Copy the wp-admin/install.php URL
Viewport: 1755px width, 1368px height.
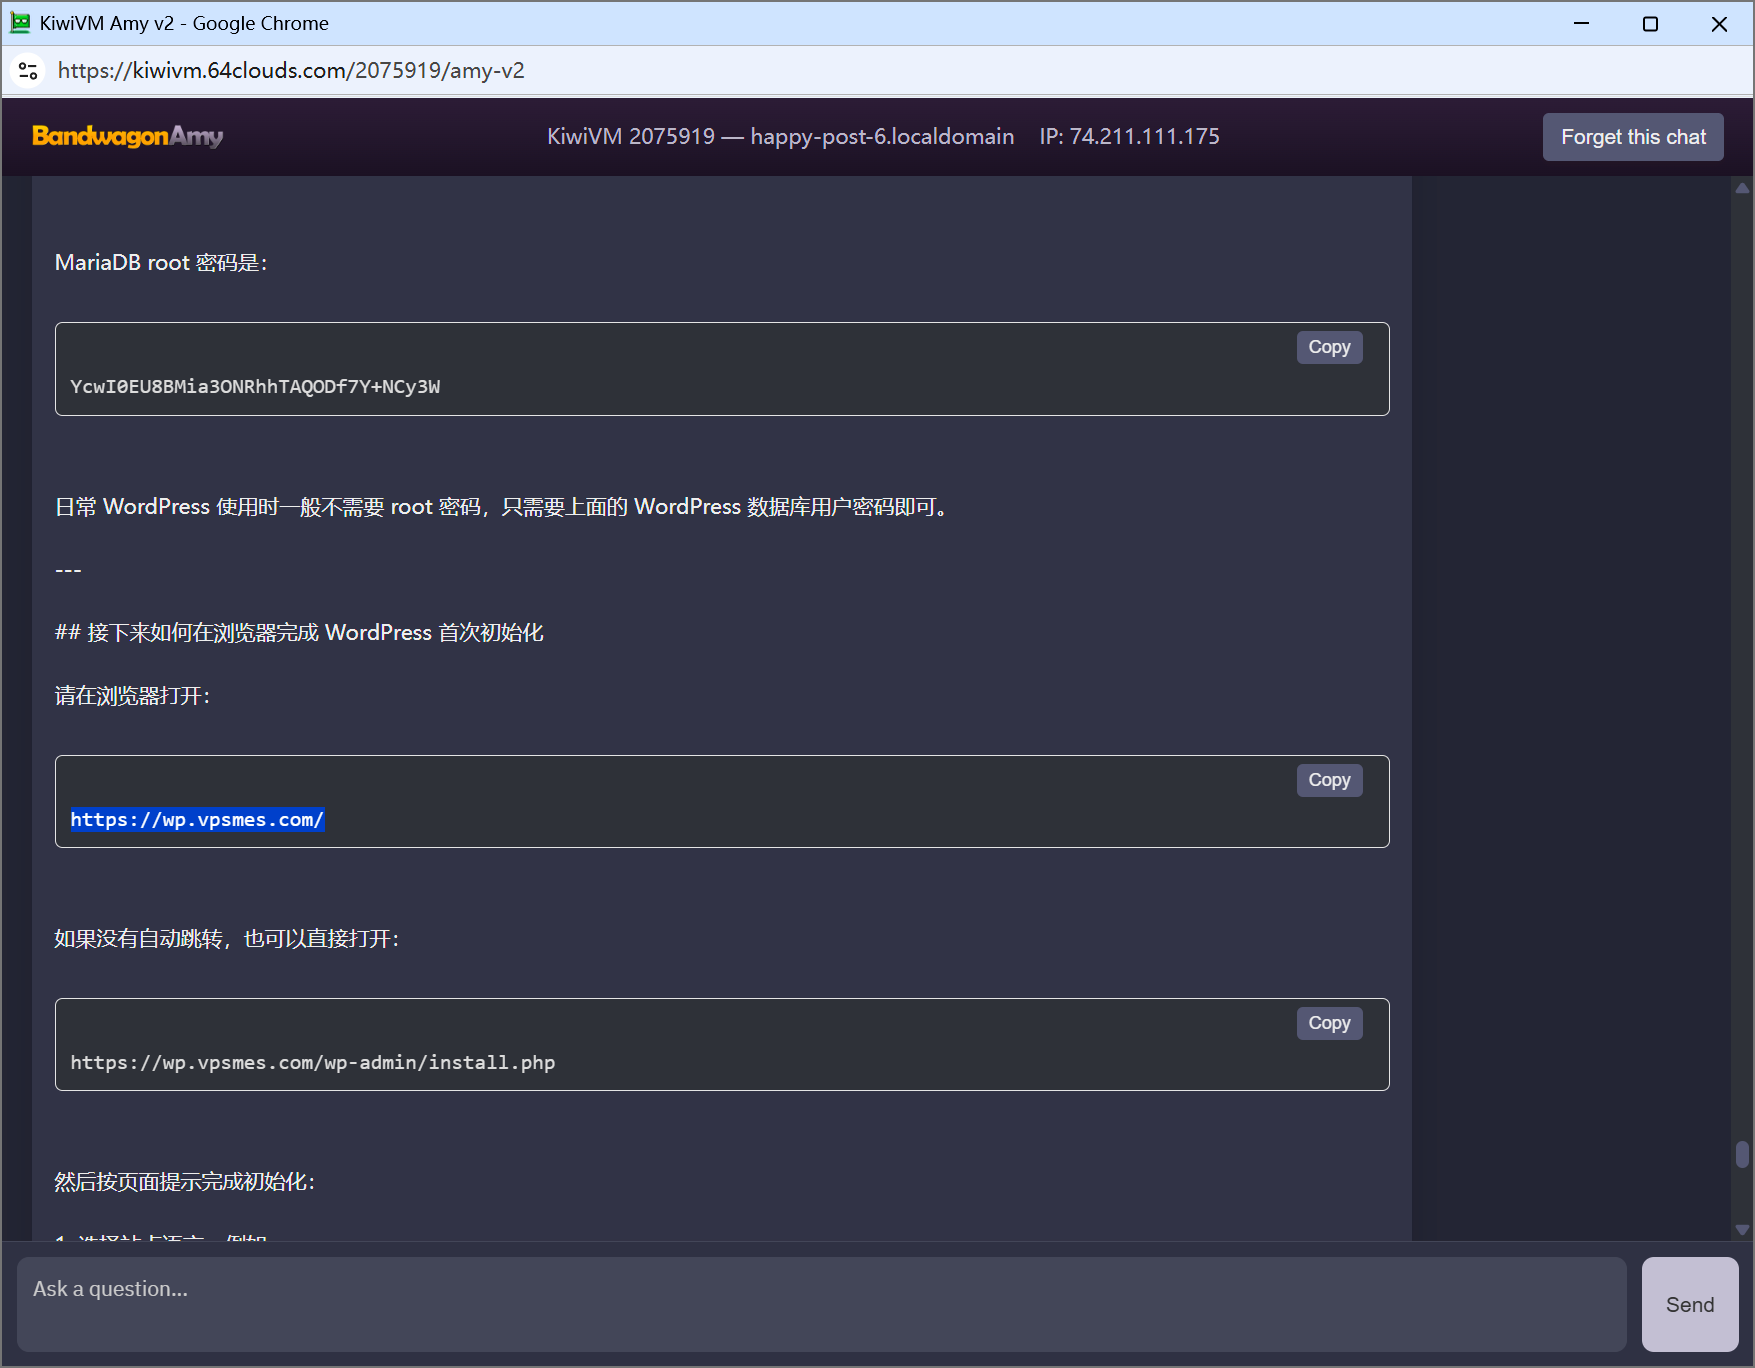[x=1329, y=1023]
